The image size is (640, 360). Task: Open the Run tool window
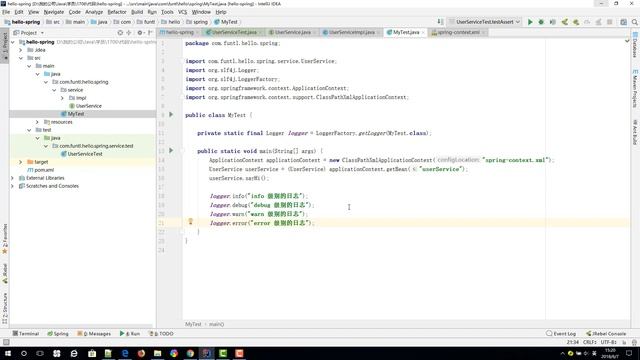[x=130, y=333]
